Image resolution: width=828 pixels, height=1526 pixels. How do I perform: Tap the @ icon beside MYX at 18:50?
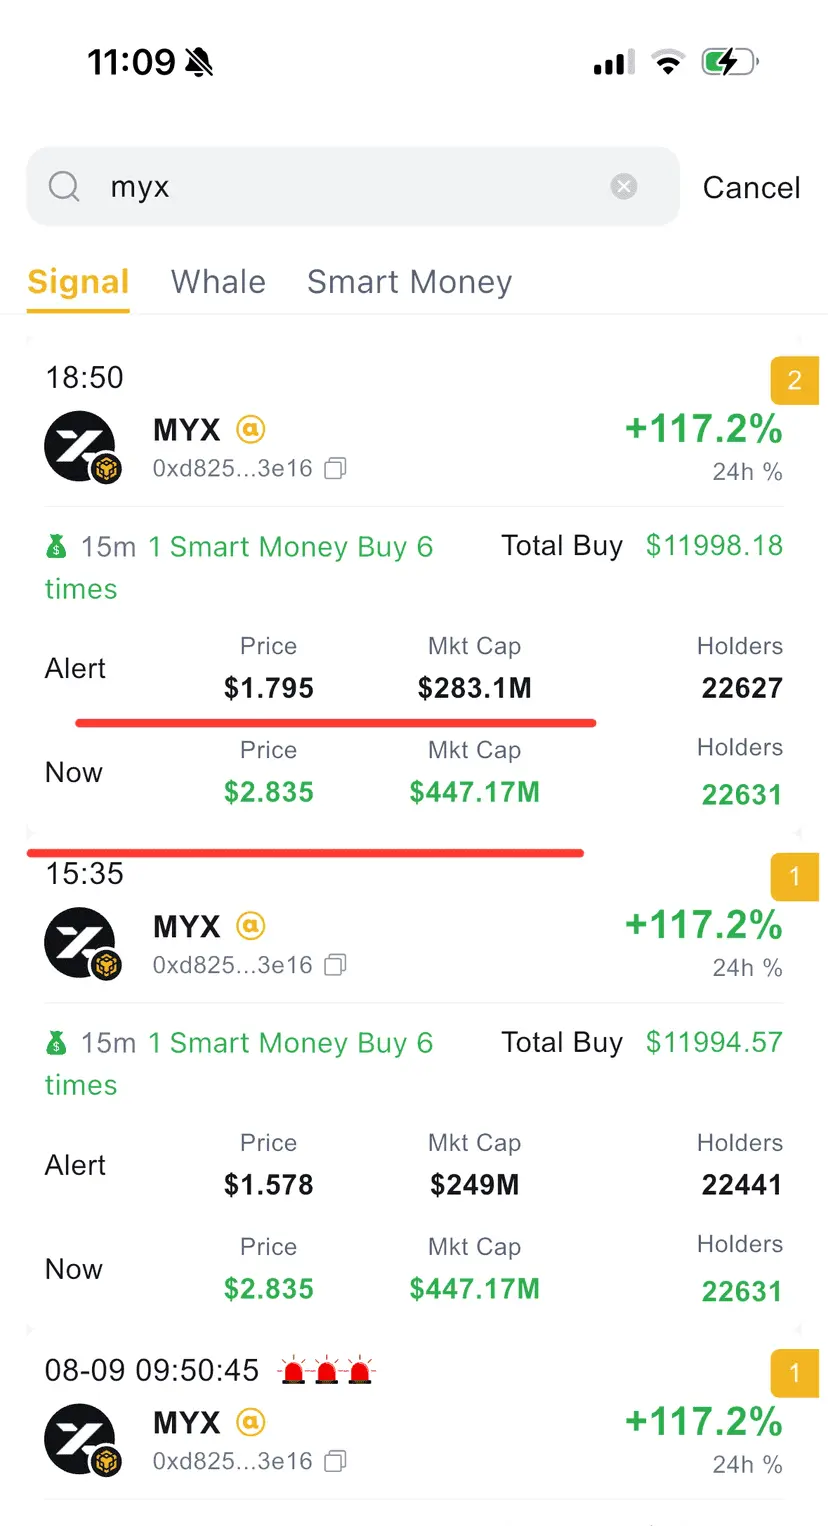pos(250,429)
